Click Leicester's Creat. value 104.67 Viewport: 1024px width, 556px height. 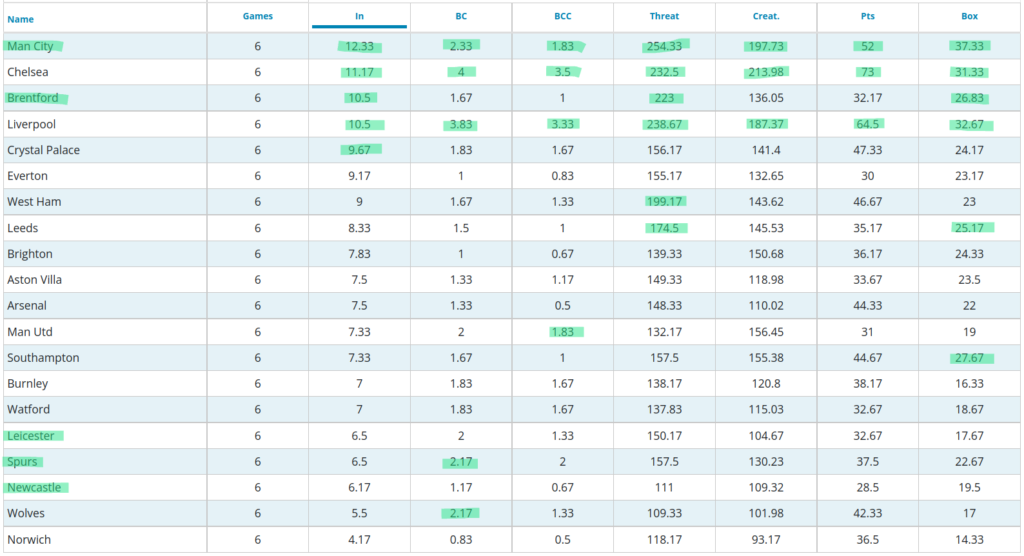point(766,436)
